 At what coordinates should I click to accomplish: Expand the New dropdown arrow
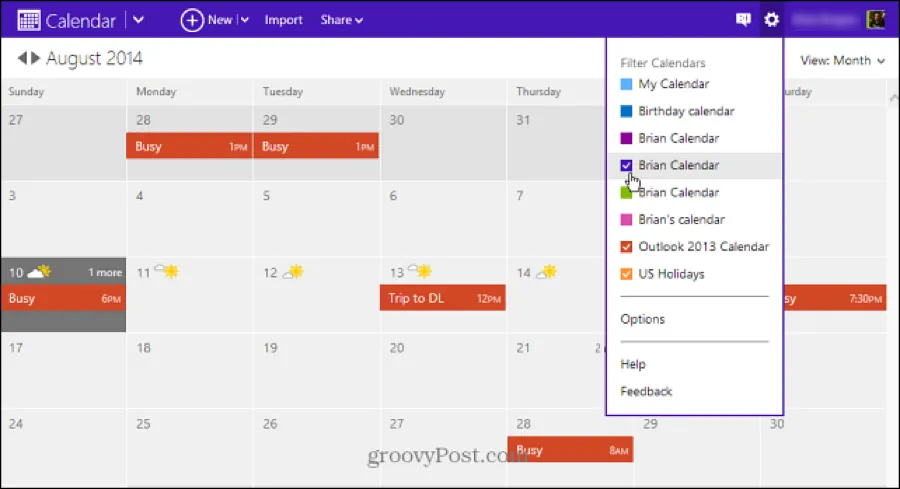(245, 20)
